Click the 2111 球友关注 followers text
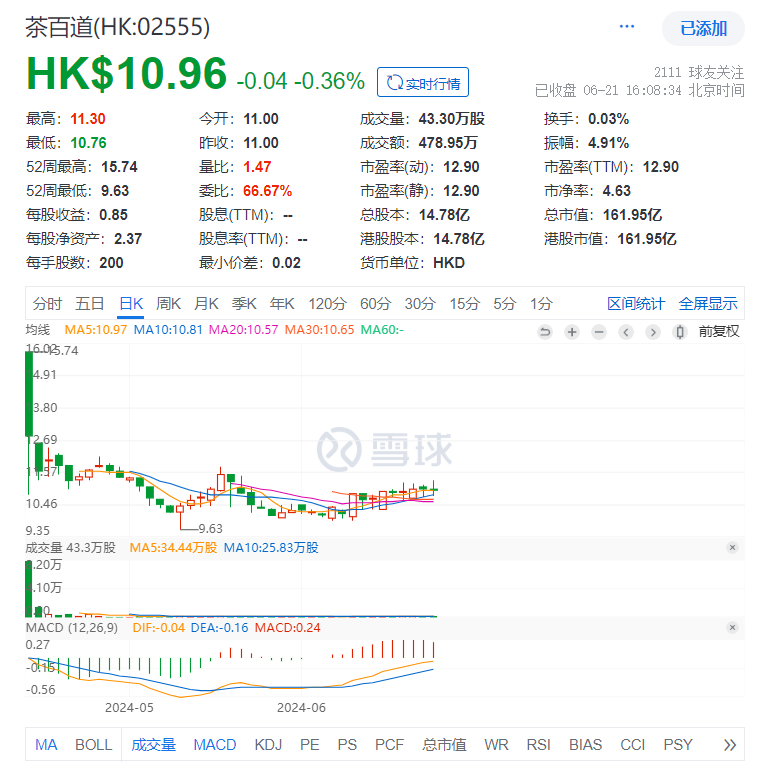The width and height of the screenshot is (766, 776). [x=699, y=73]
